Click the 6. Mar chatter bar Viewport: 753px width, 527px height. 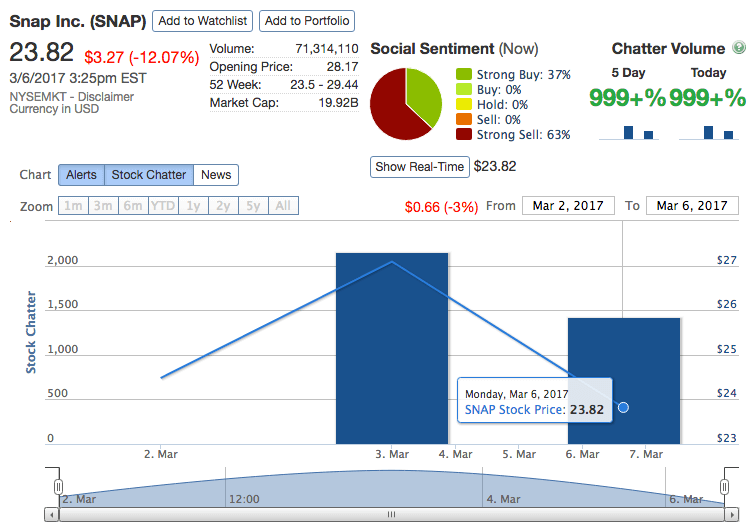[x=624, y=381]
